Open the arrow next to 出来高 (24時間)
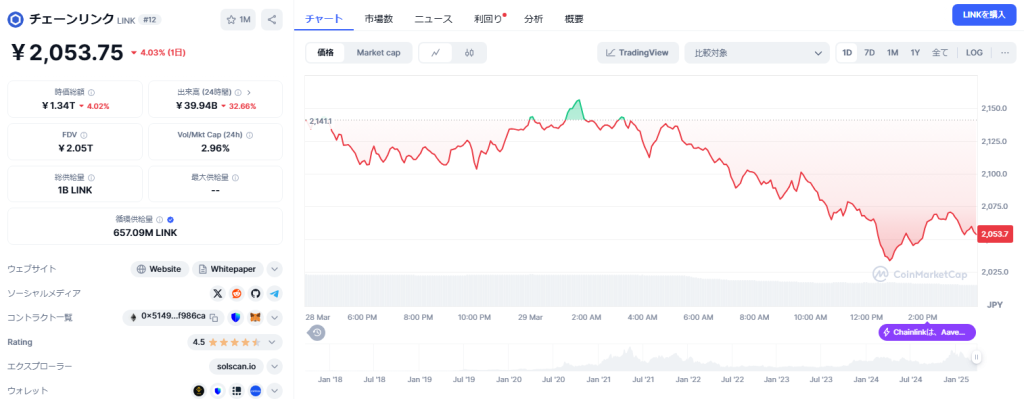 click(249, 93)
